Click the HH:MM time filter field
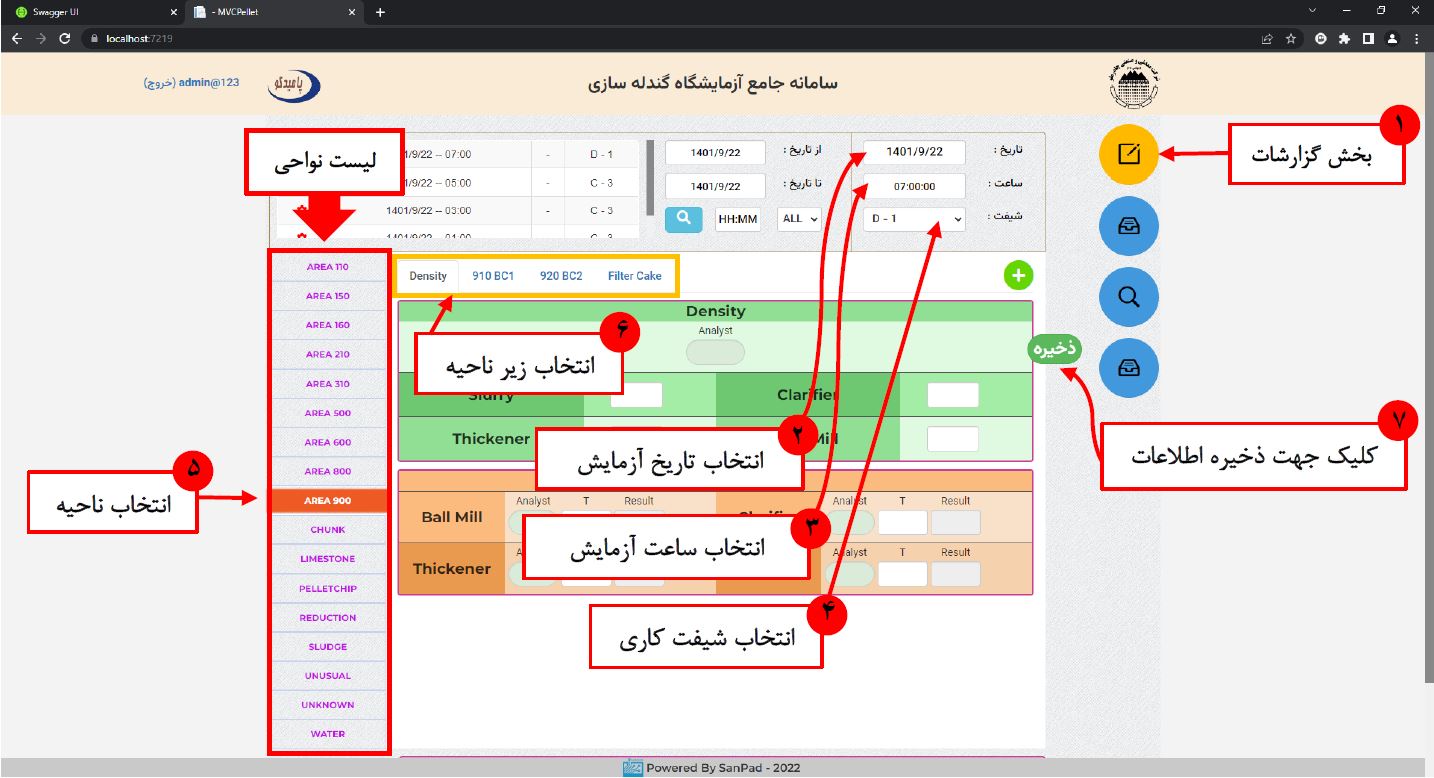 click(x=738, y=219)
